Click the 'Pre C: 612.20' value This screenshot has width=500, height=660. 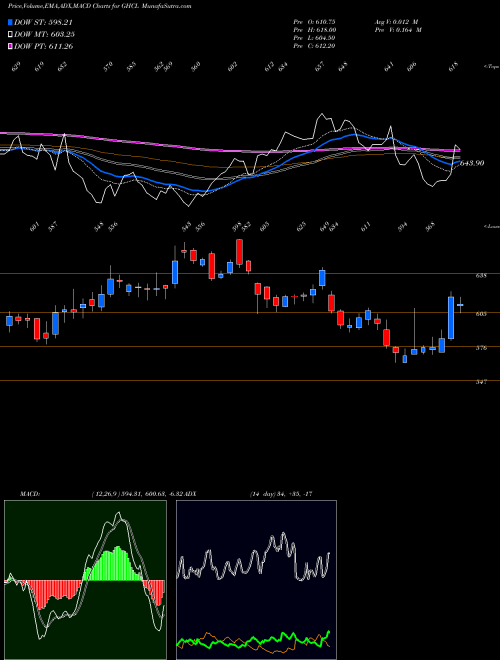(x=314, y=46)
